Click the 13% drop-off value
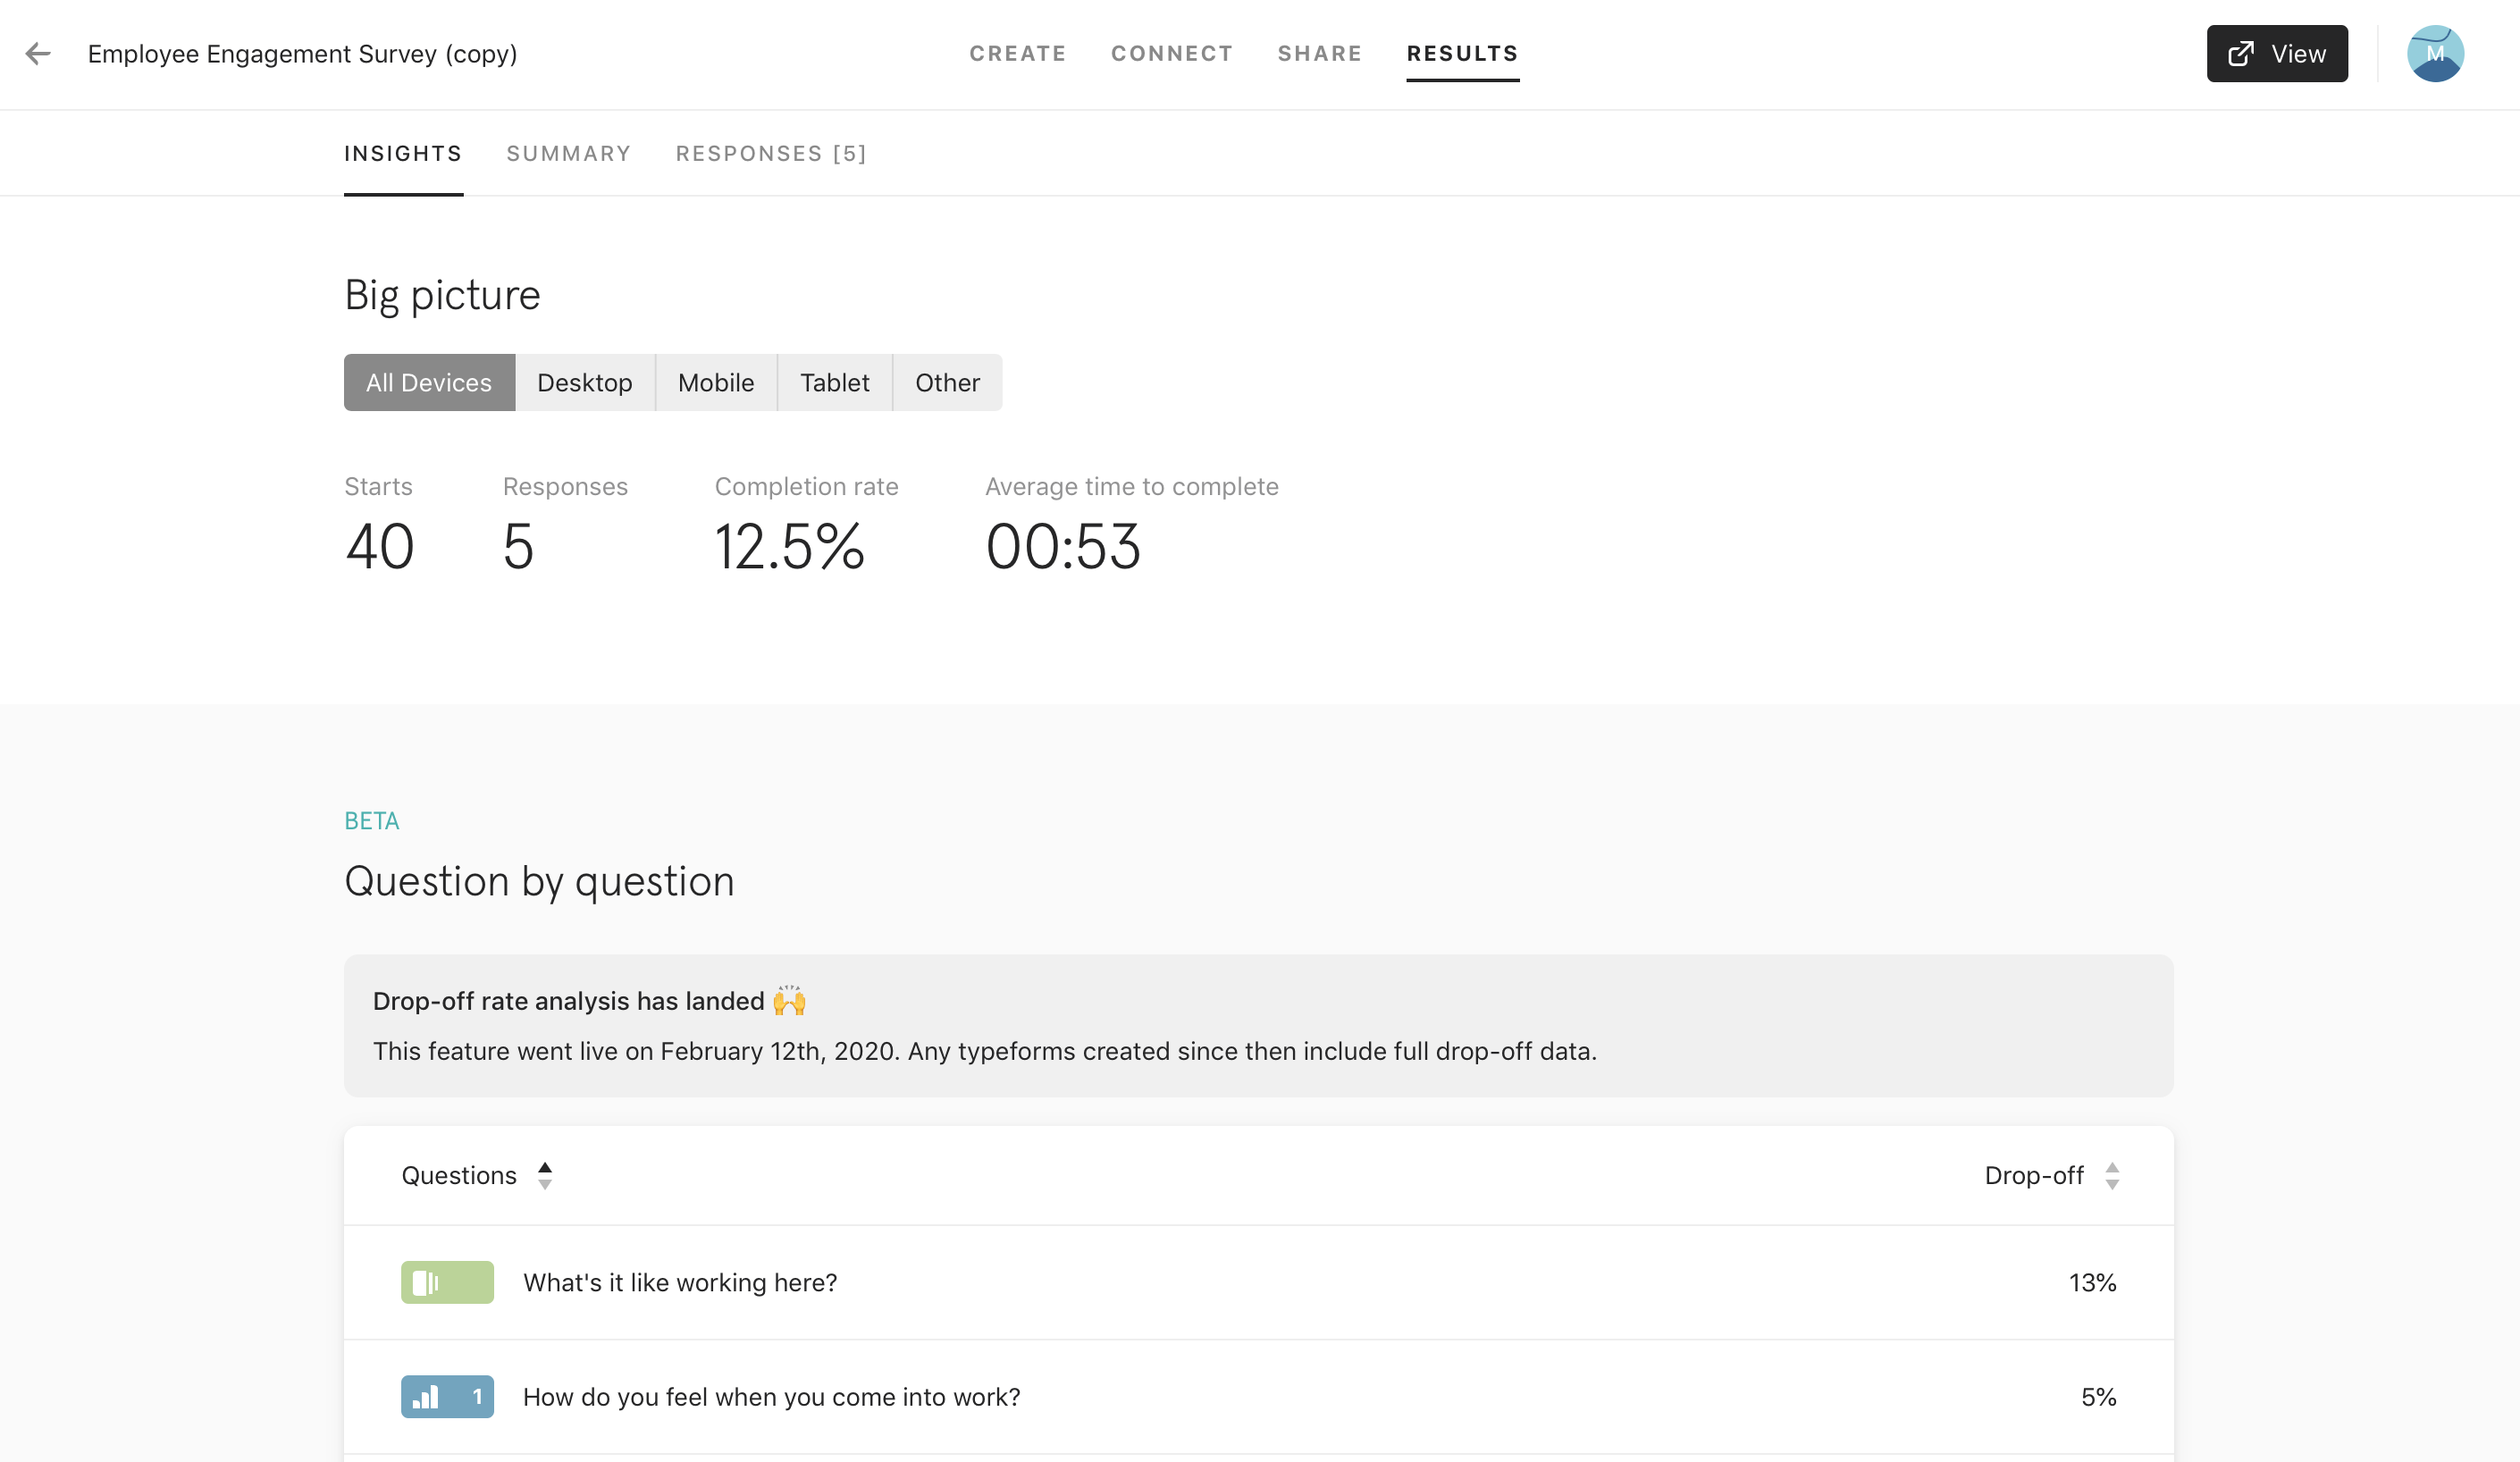This screenshot has height=1462, width=2520. pos(2092,1282)
